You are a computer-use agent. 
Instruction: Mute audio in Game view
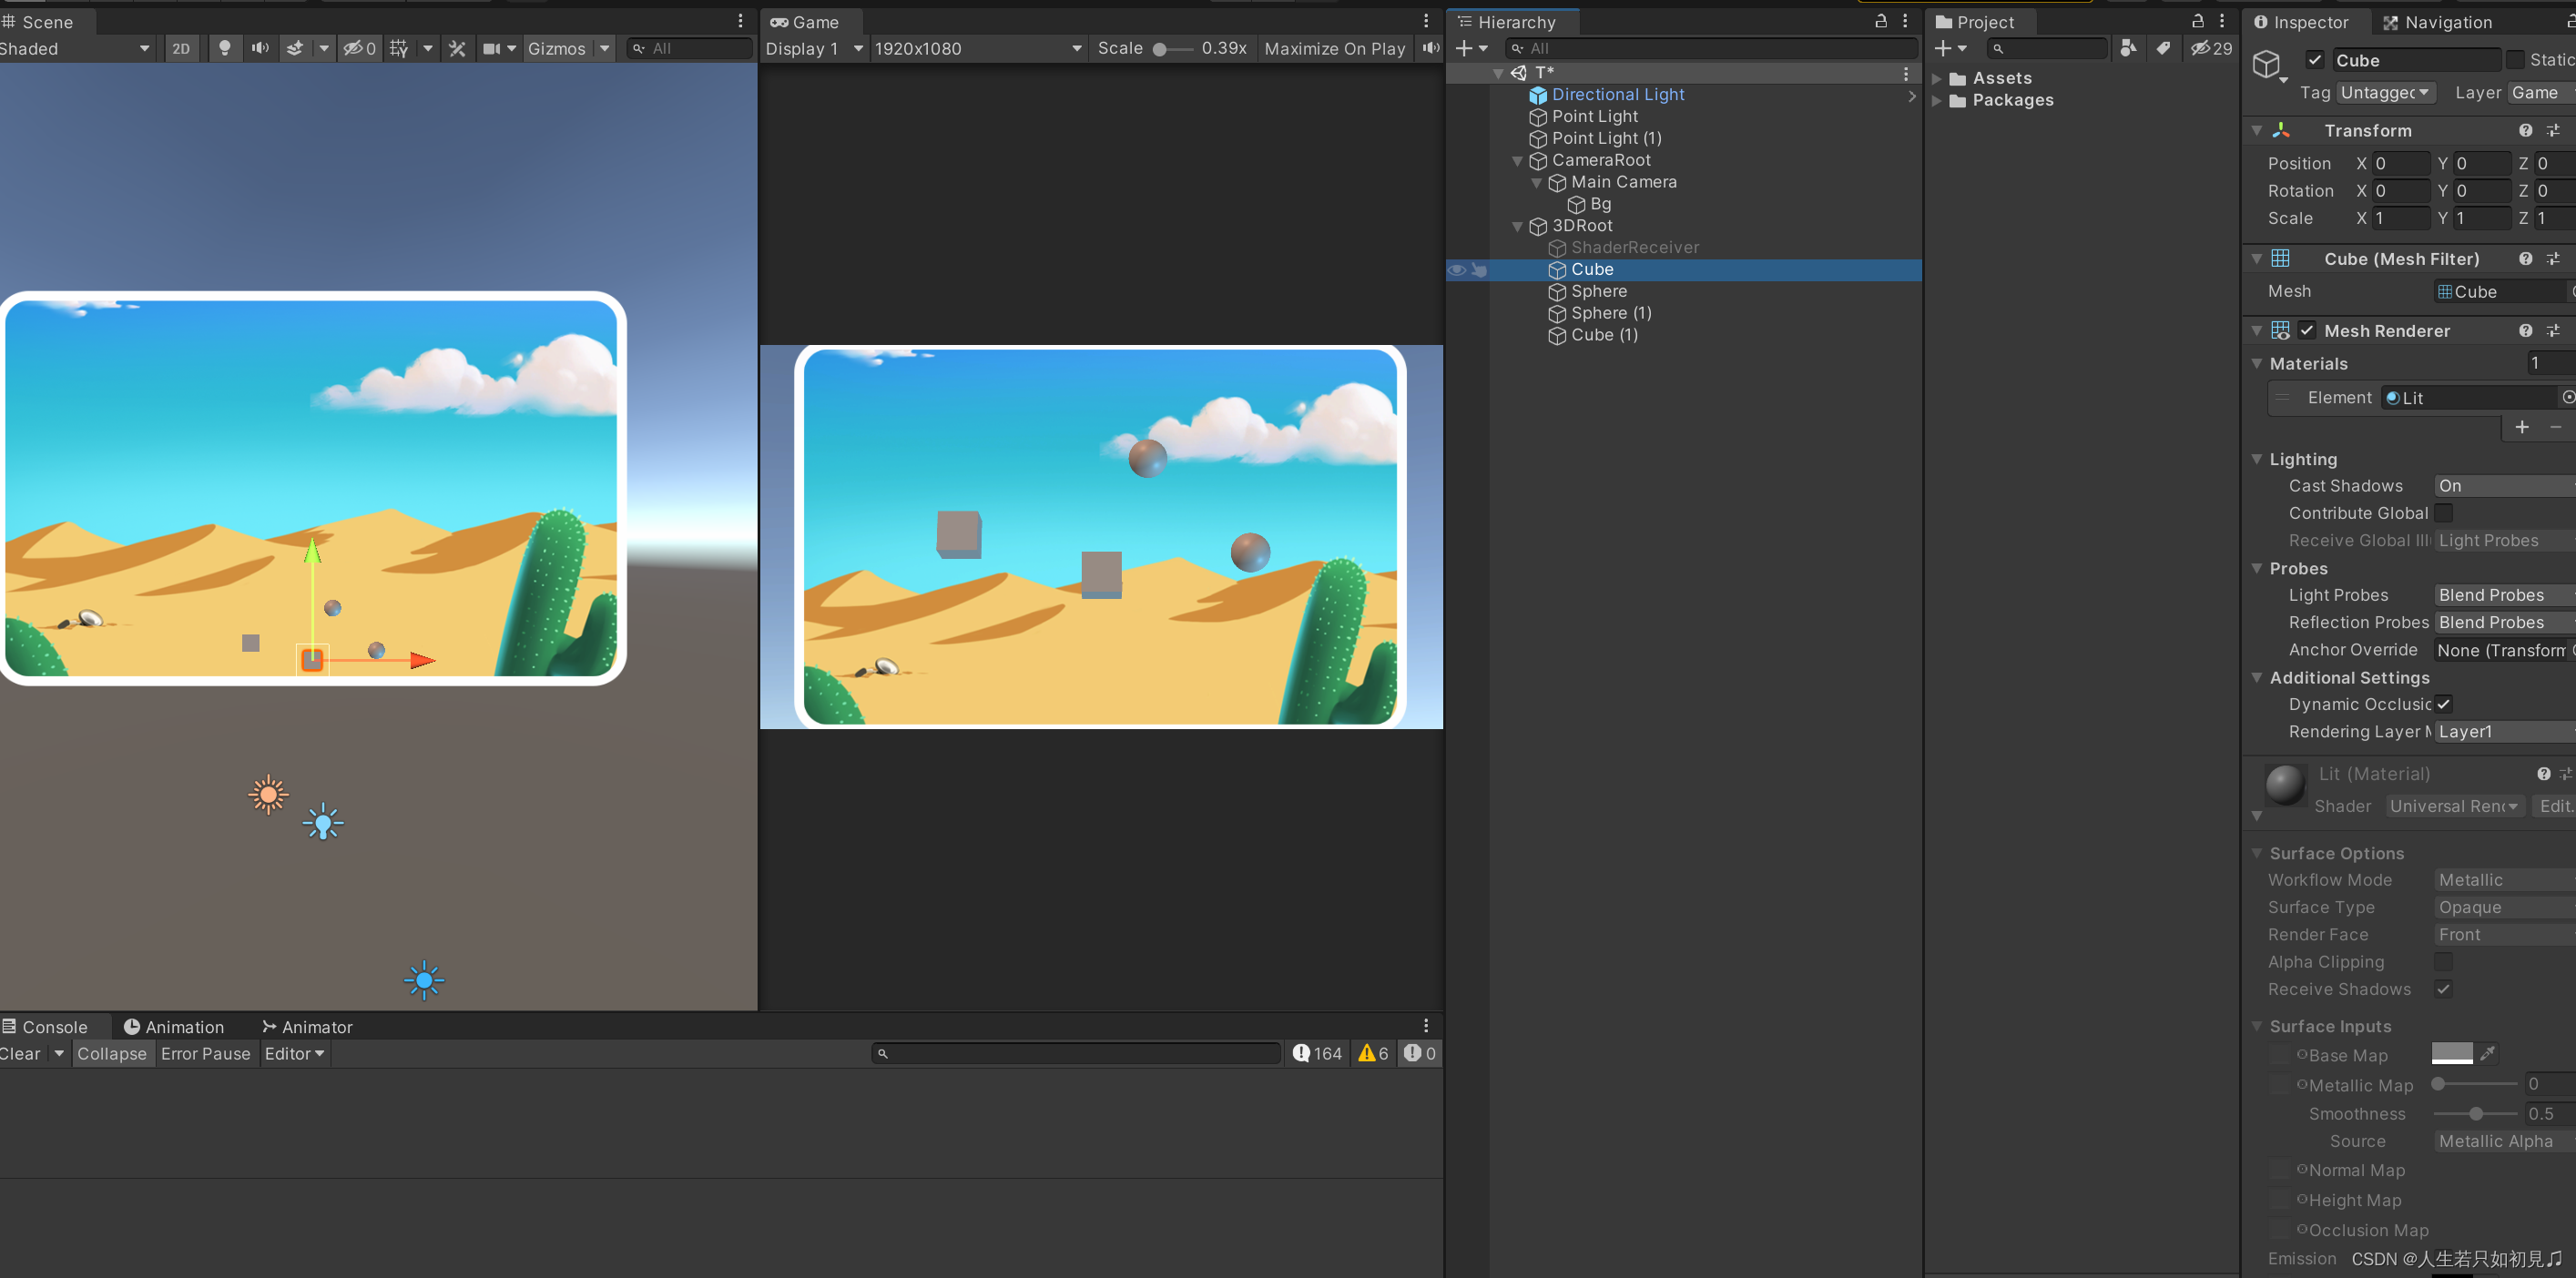1431,48
